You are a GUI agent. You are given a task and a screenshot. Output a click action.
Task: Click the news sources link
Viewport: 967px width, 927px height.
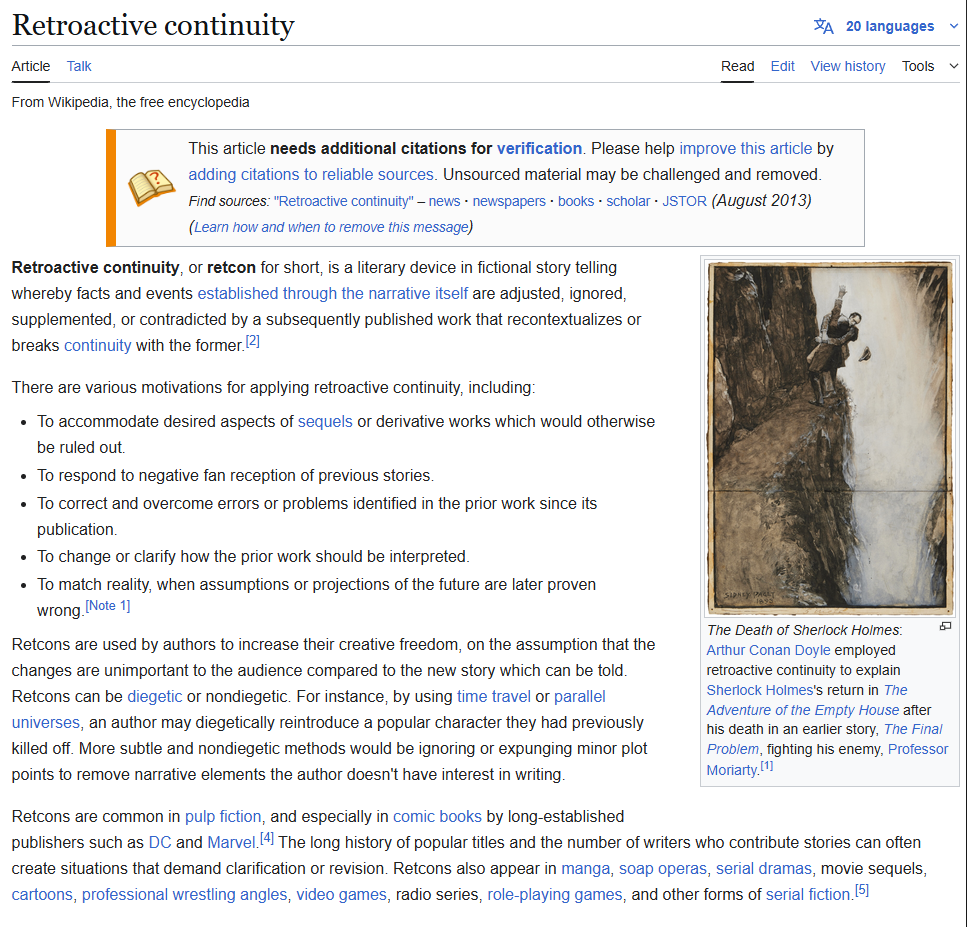[x=444, y=201]
